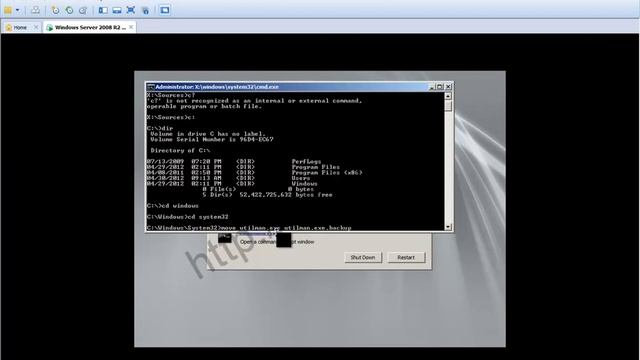Viewport: 640px width, 360px height.
Task: Open the power options dropdown arrow
Action: pyautogui.click(x=18, y=10)
